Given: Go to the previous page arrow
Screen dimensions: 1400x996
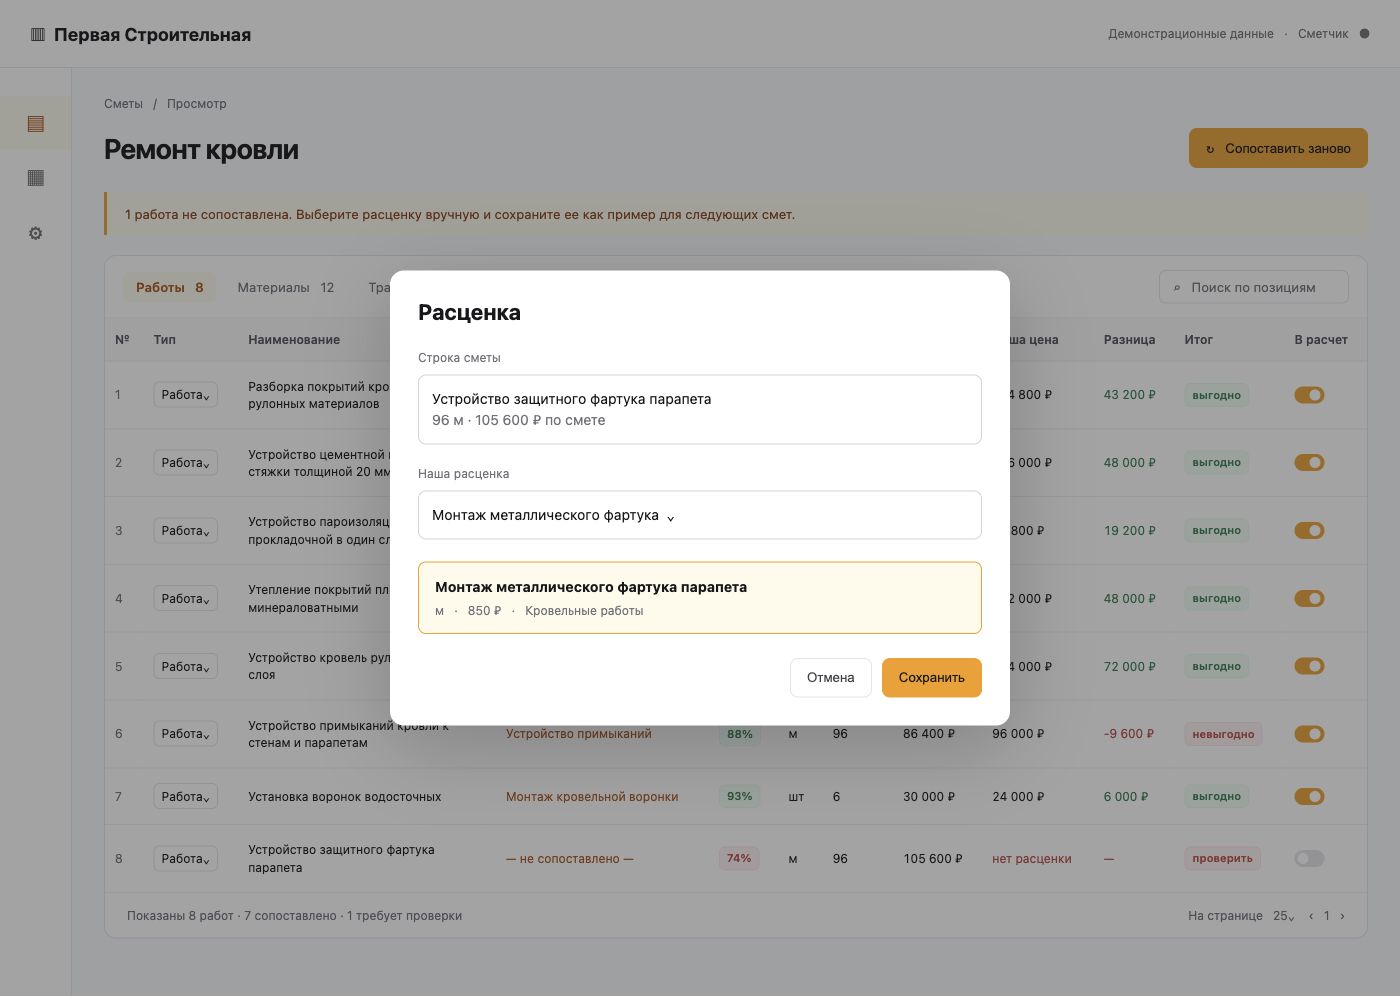Looking at the screenshot, I should [x=1311, y=916].
